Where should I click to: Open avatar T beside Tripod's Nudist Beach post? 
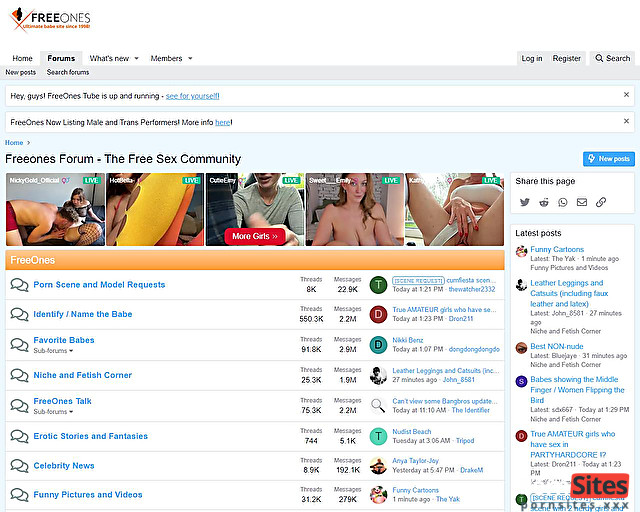[378, 436]
